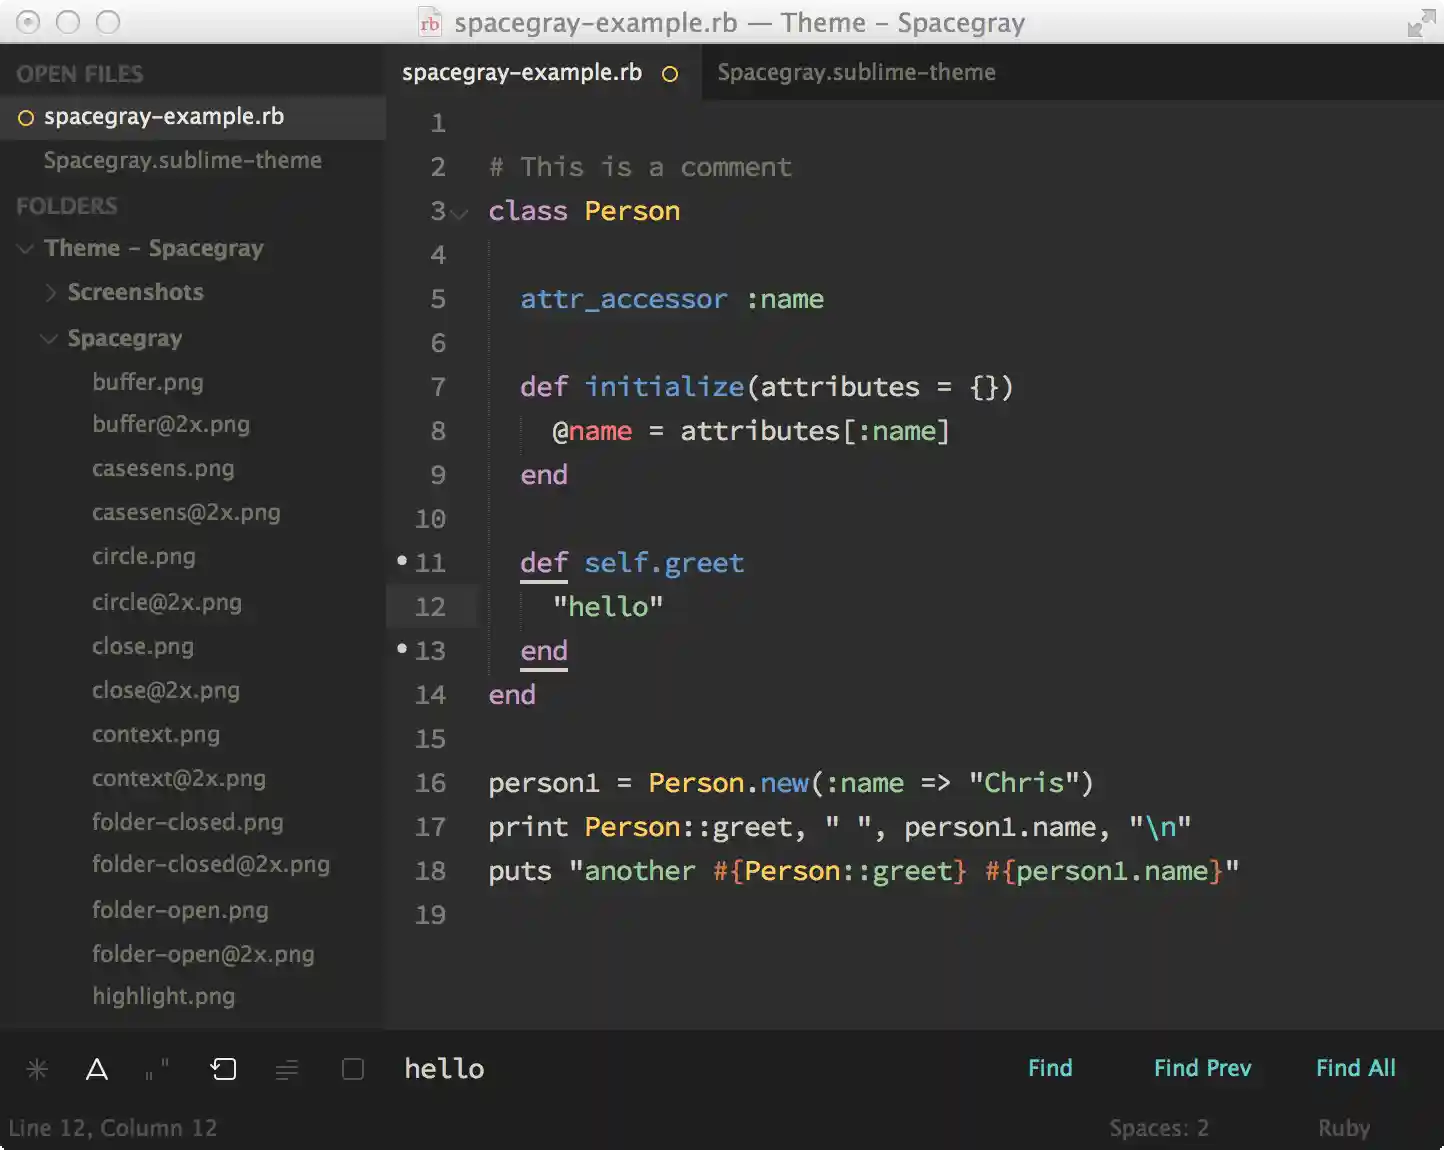The height and width of the screenshot is (1150, 1444).
Task: Click the rb file icon in title bar
Action: coord(430,23)
